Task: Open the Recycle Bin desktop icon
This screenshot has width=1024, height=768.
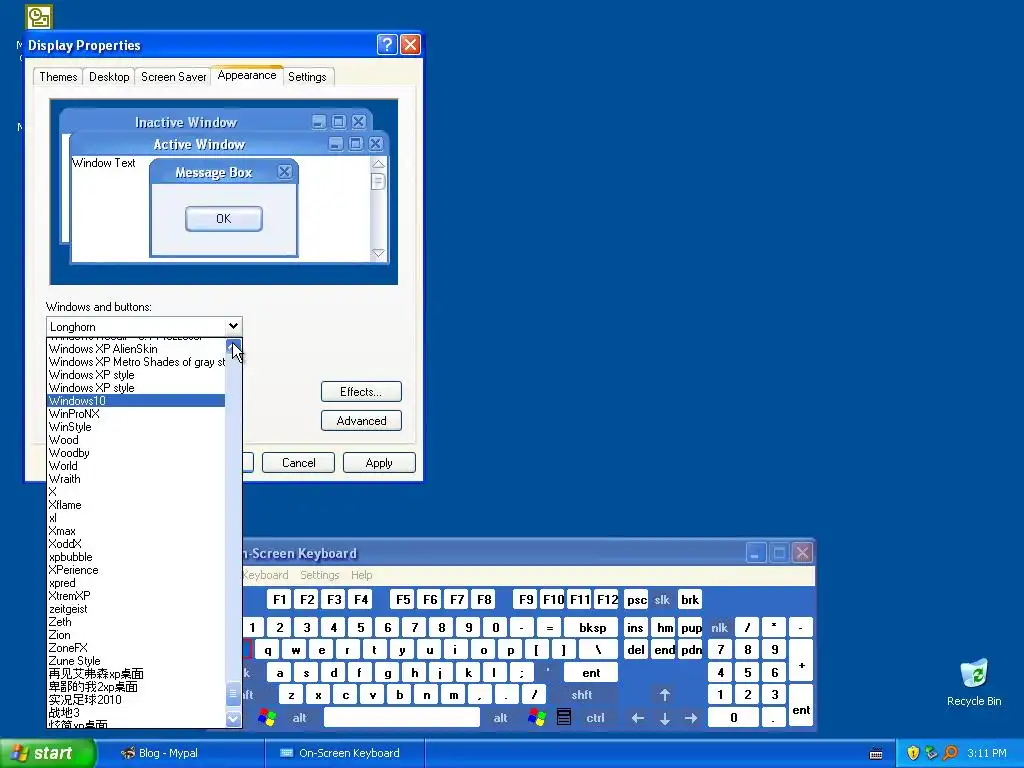Action: click(974, 682)
